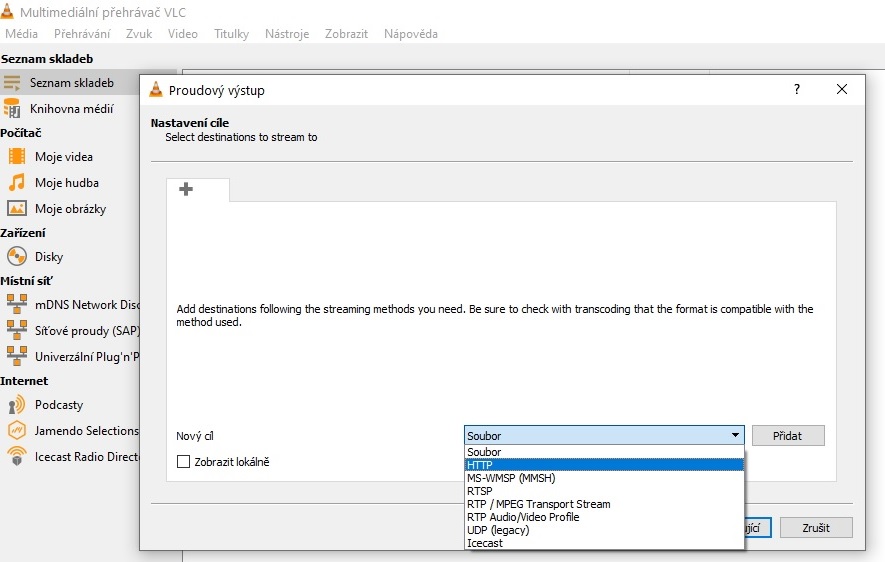Open the Nápověda menu
Image resolution: width=885 pixels, height=562 pixels.
410,34
